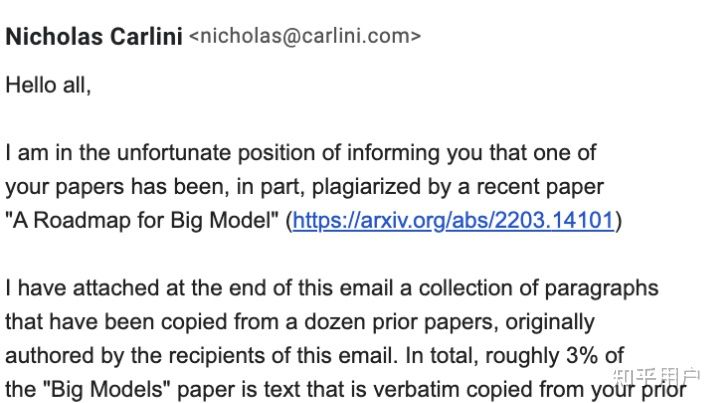
Task: Click the 知乎用户 watermark
Action: [656, 377]
